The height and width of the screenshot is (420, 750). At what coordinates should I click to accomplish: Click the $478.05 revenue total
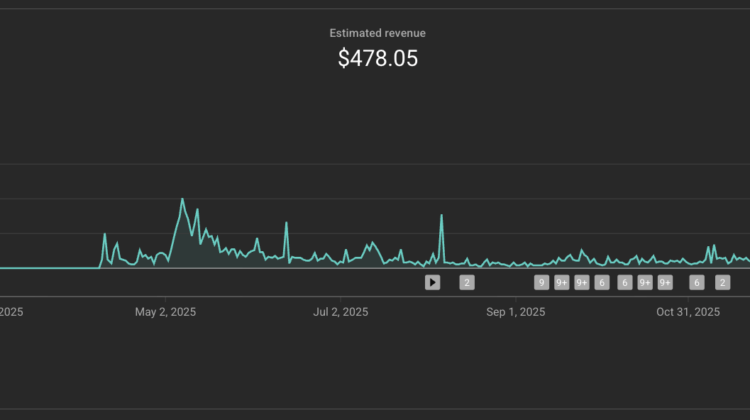tap(378, 58)
